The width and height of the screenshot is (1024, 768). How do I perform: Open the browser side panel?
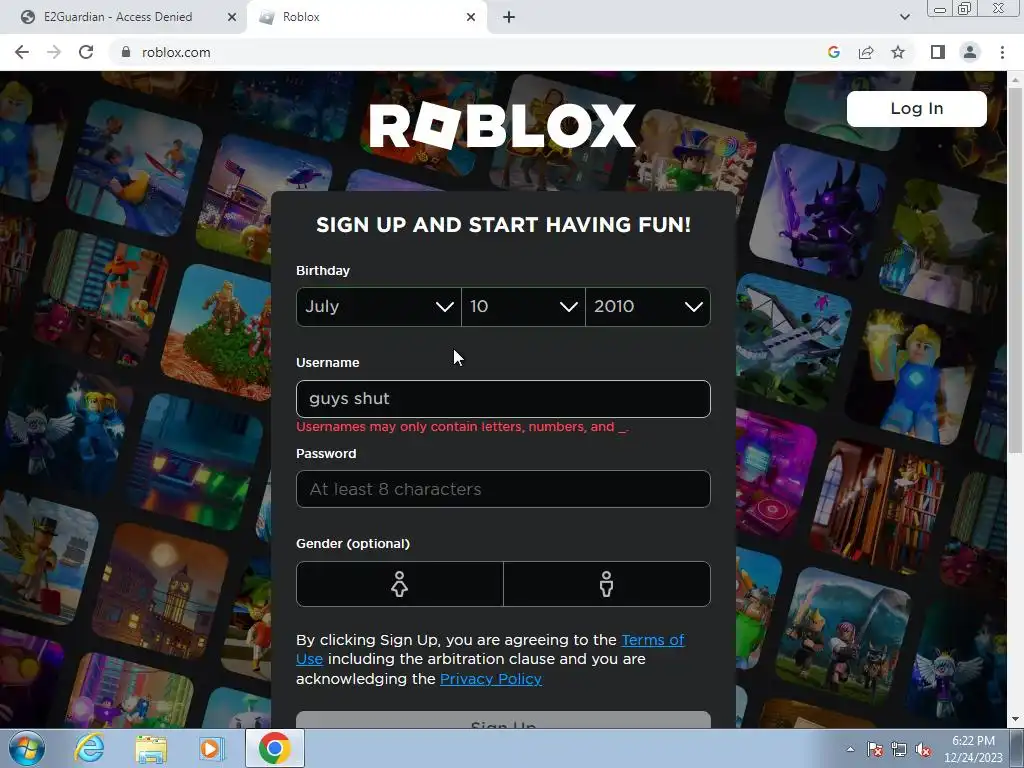click(938, 52)
